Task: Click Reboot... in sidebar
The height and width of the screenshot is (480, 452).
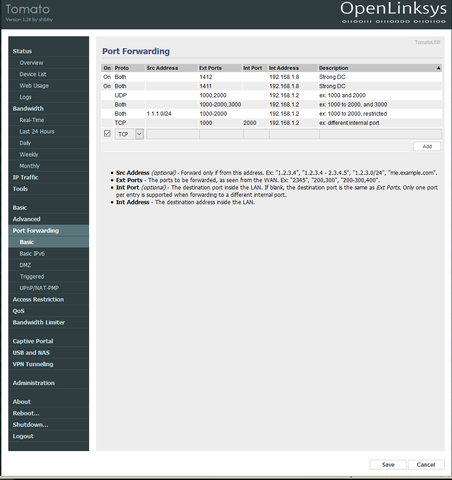Action: (26, 413)
